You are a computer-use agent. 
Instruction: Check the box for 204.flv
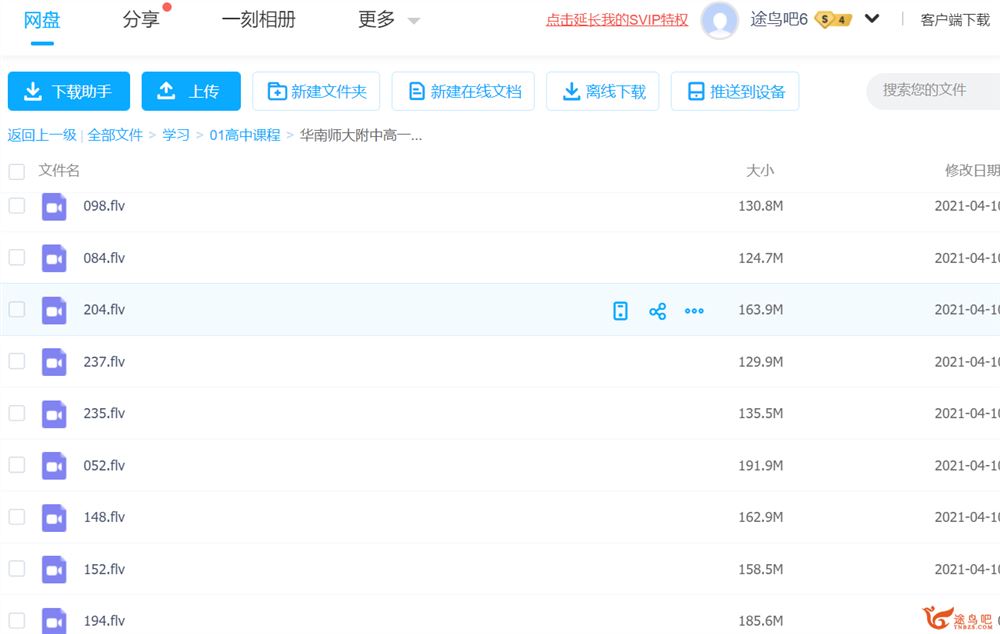17,309
